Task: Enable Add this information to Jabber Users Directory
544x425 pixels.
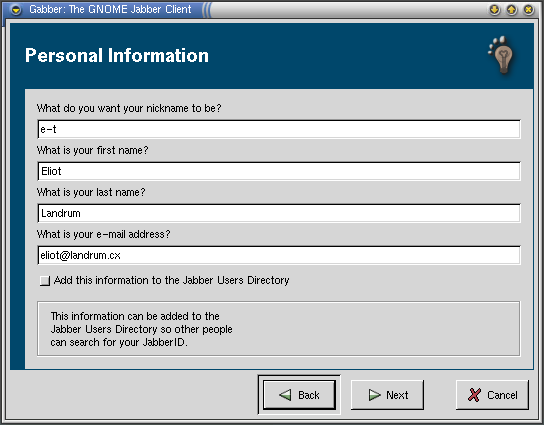Action: (x=45, y=280)
